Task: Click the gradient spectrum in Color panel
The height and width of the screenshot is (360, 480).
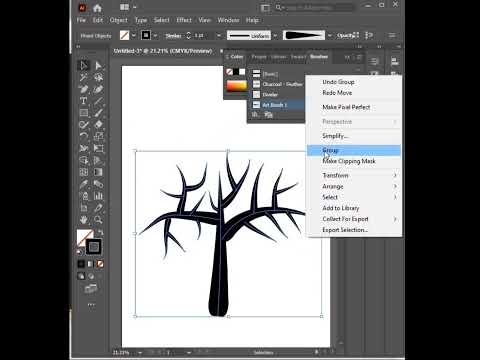Action: click(237, 86)
